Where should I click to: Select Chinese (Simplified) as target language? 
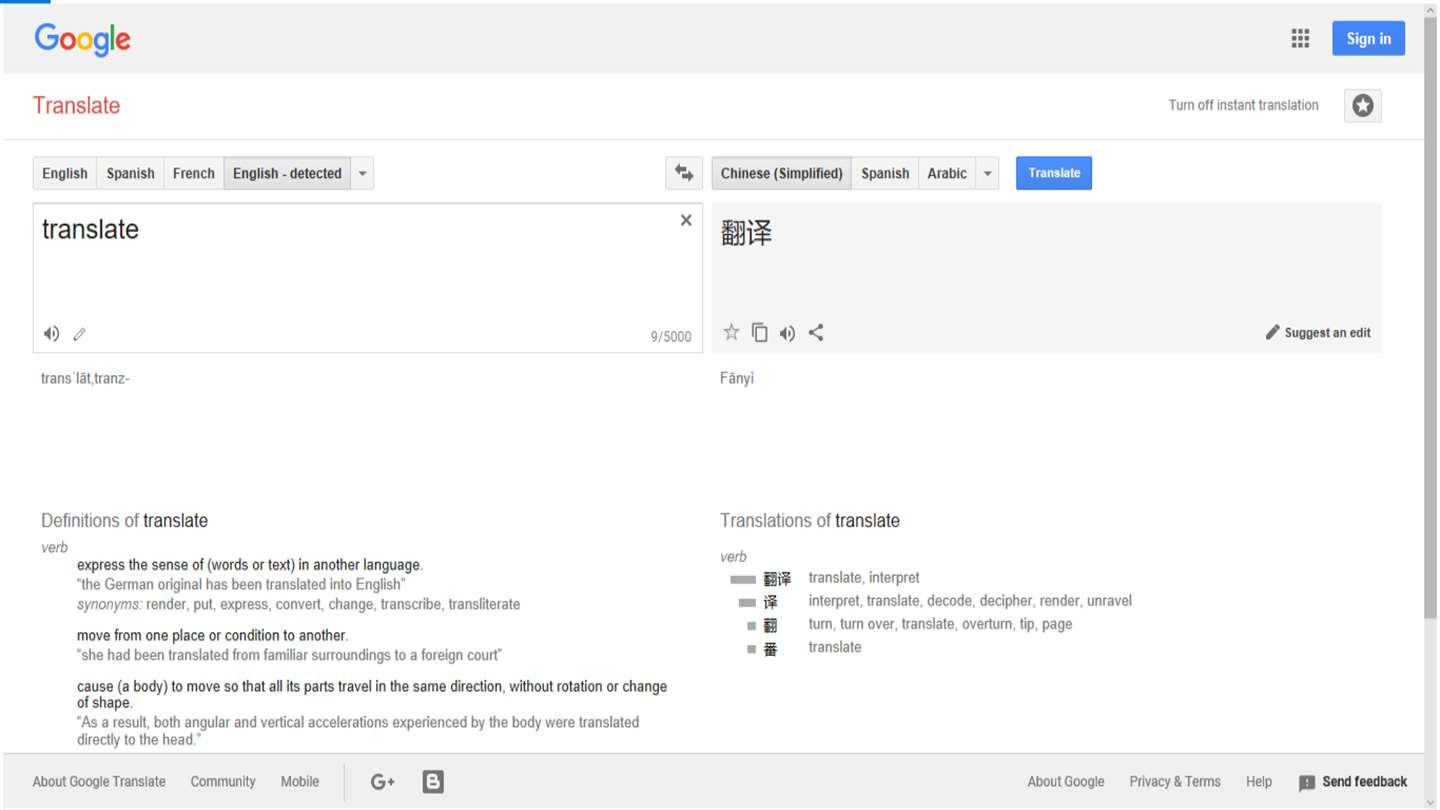point(782,173)
